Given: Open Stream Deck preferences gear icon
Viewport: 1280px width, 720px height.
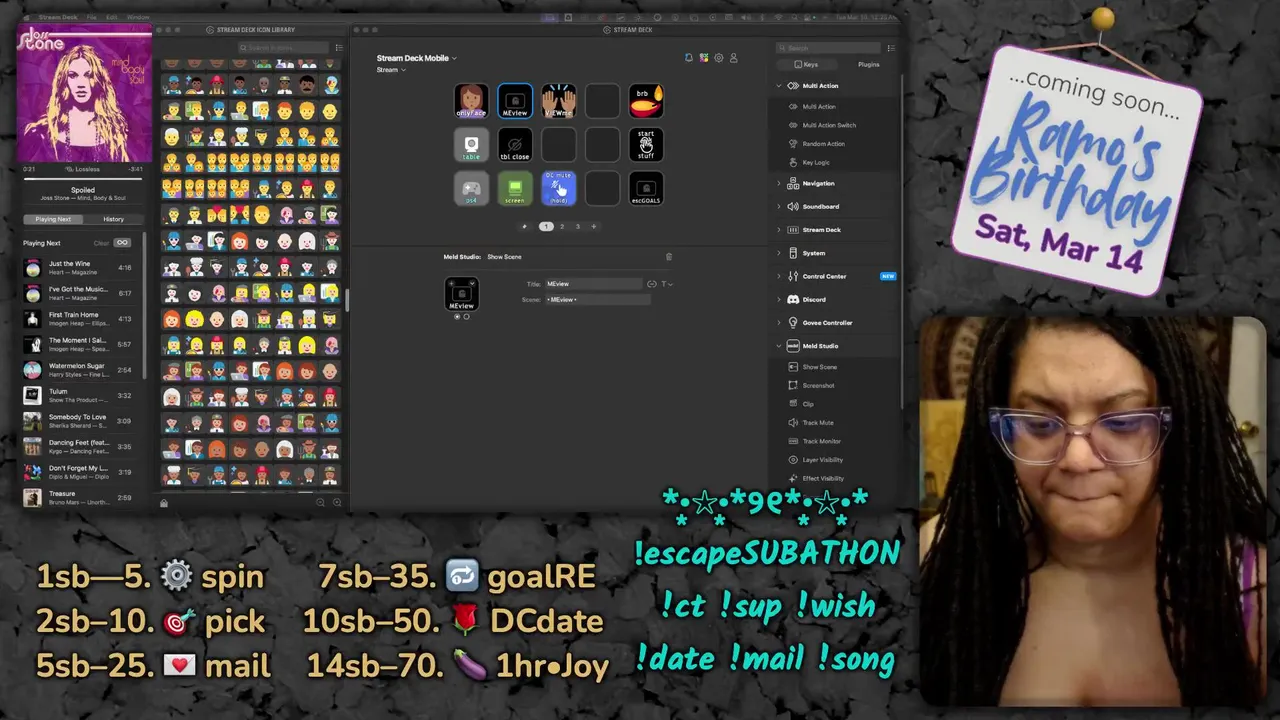Looking at the screenshot, I should click(x=718, y=58).
